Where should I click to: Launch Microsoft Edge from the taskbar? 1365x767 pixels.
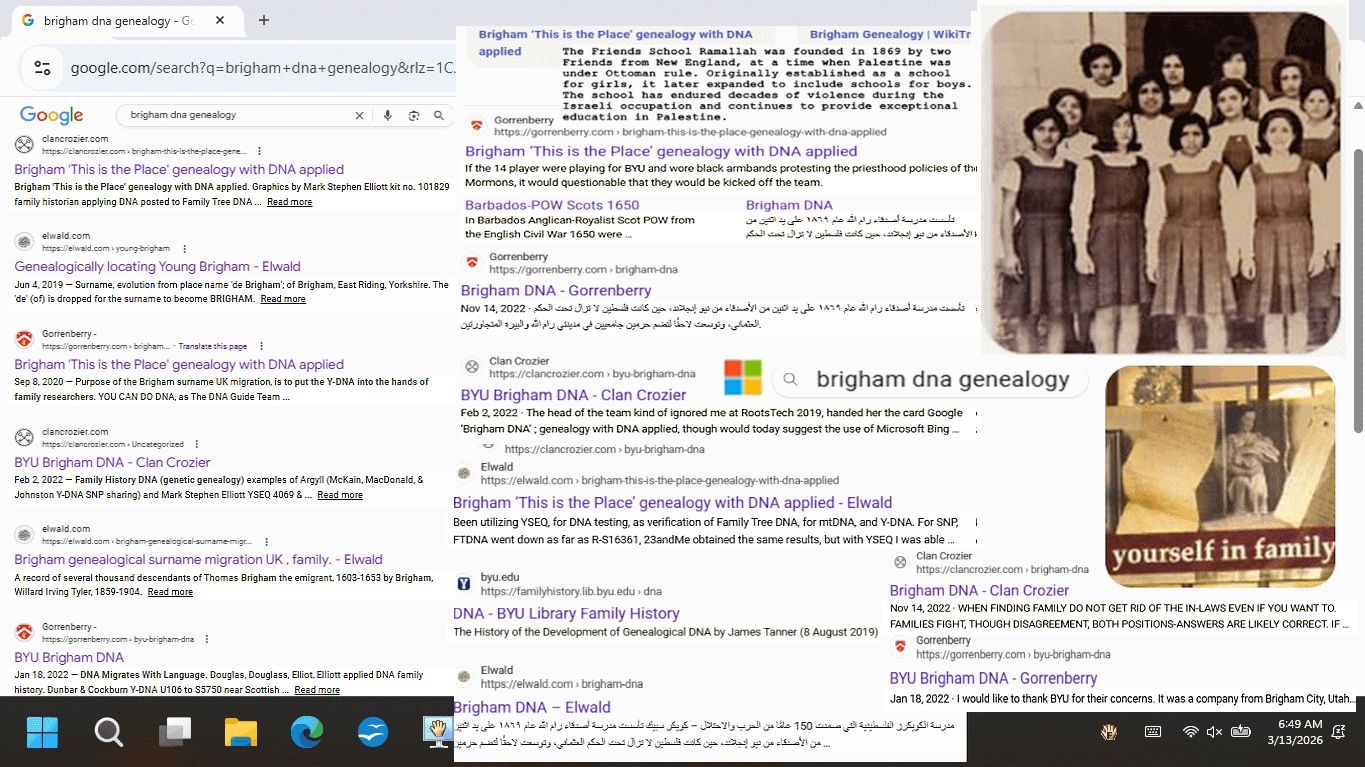[x=307, y=732]
